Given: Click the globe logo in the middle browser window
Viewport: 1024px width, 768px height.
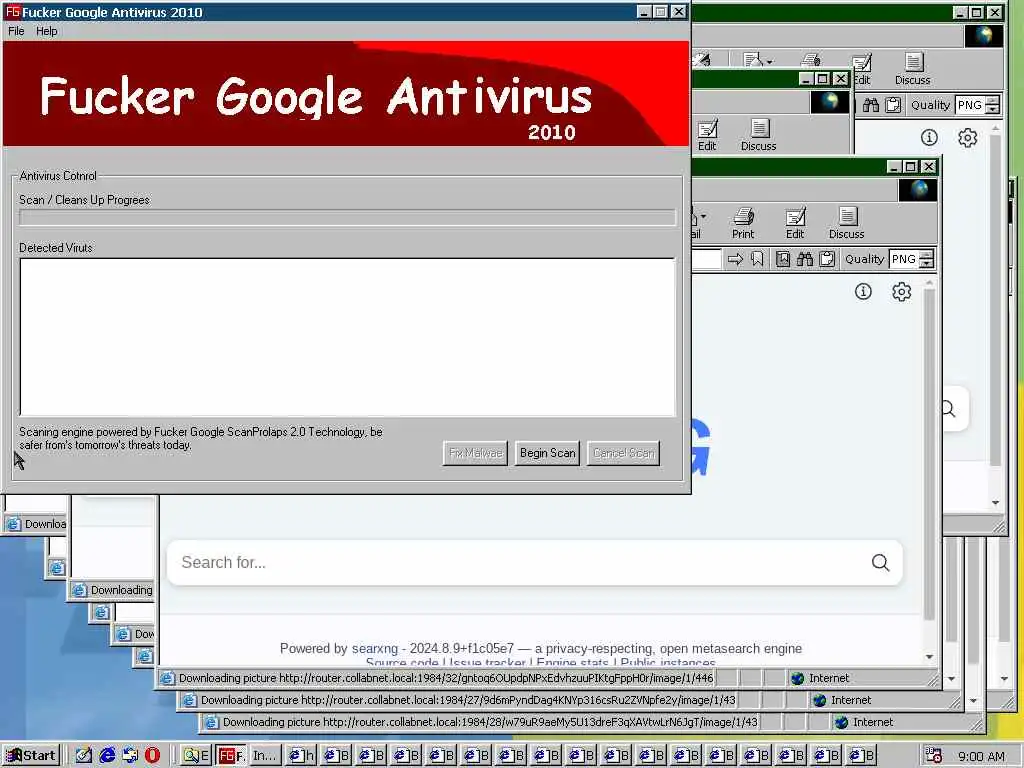Looking at the screenshot, I should 830,103.
